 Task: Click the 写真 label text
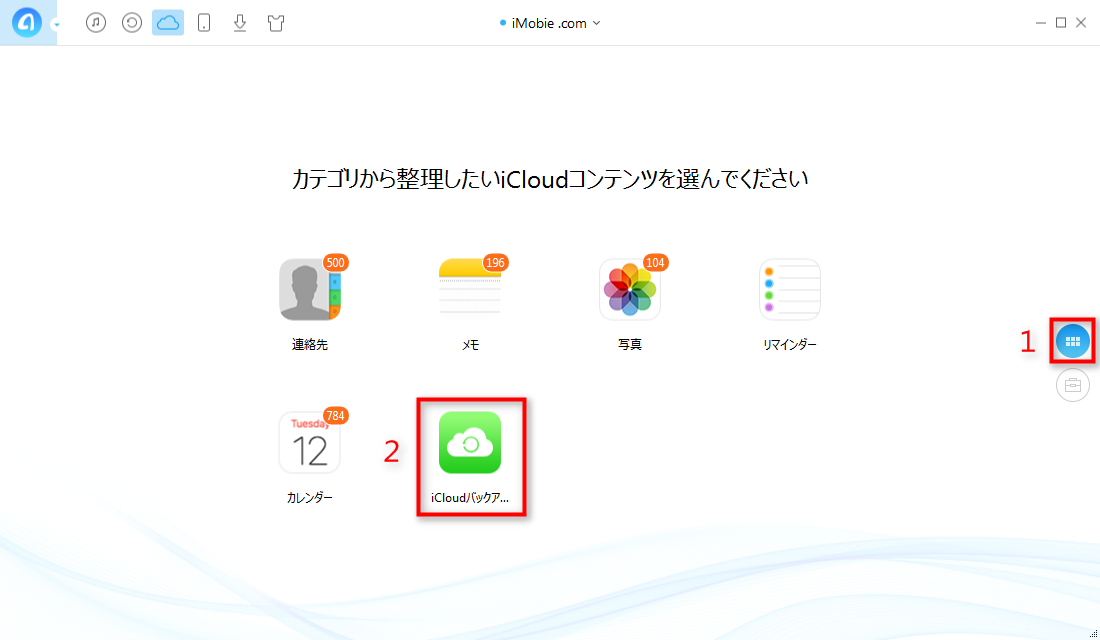[630, 345]
